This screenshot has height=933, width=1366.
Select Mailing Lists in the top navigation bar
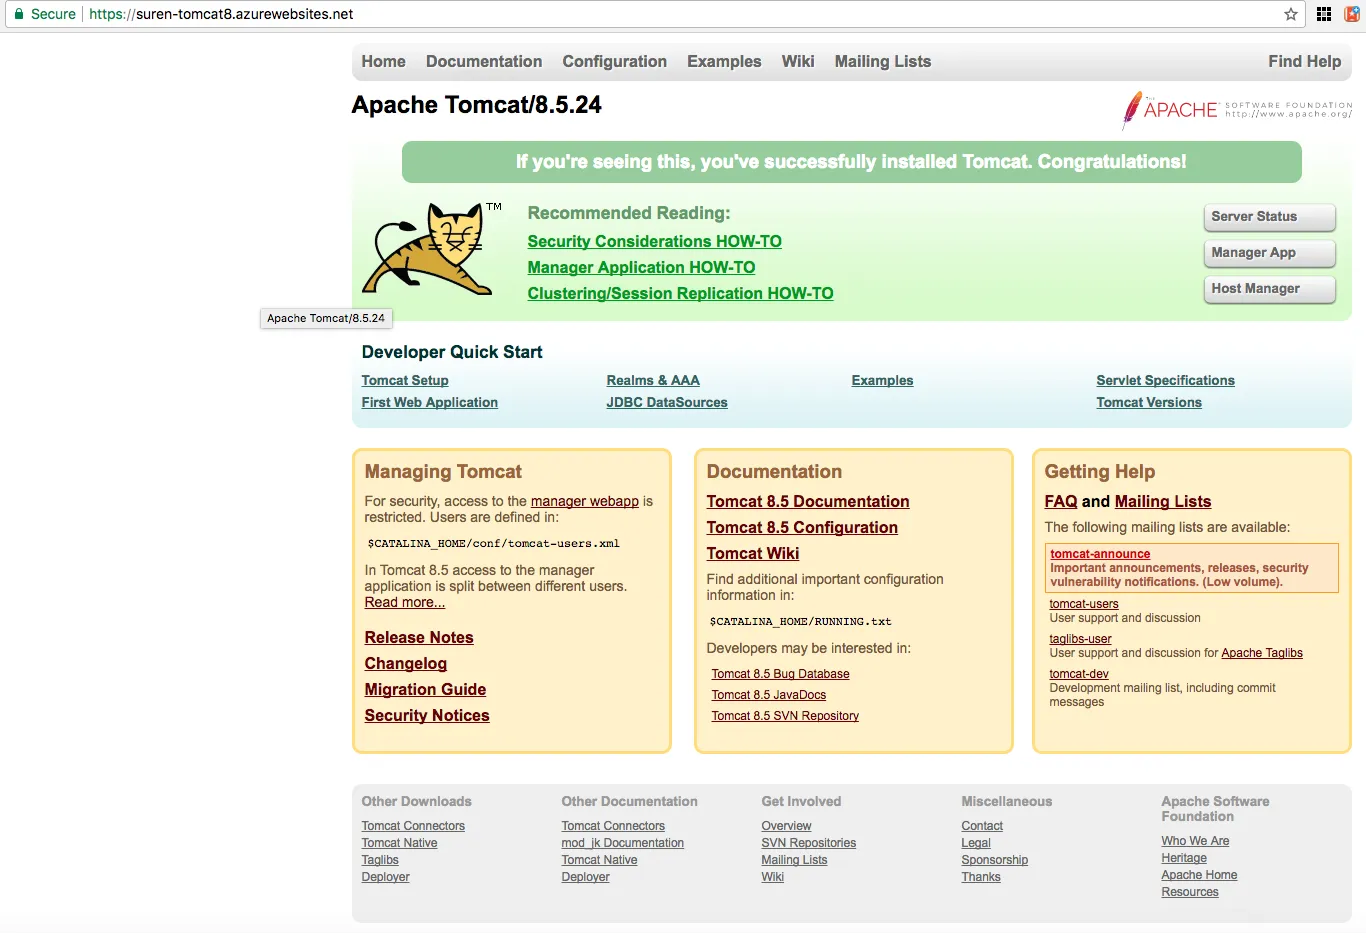tap(883, 61)
